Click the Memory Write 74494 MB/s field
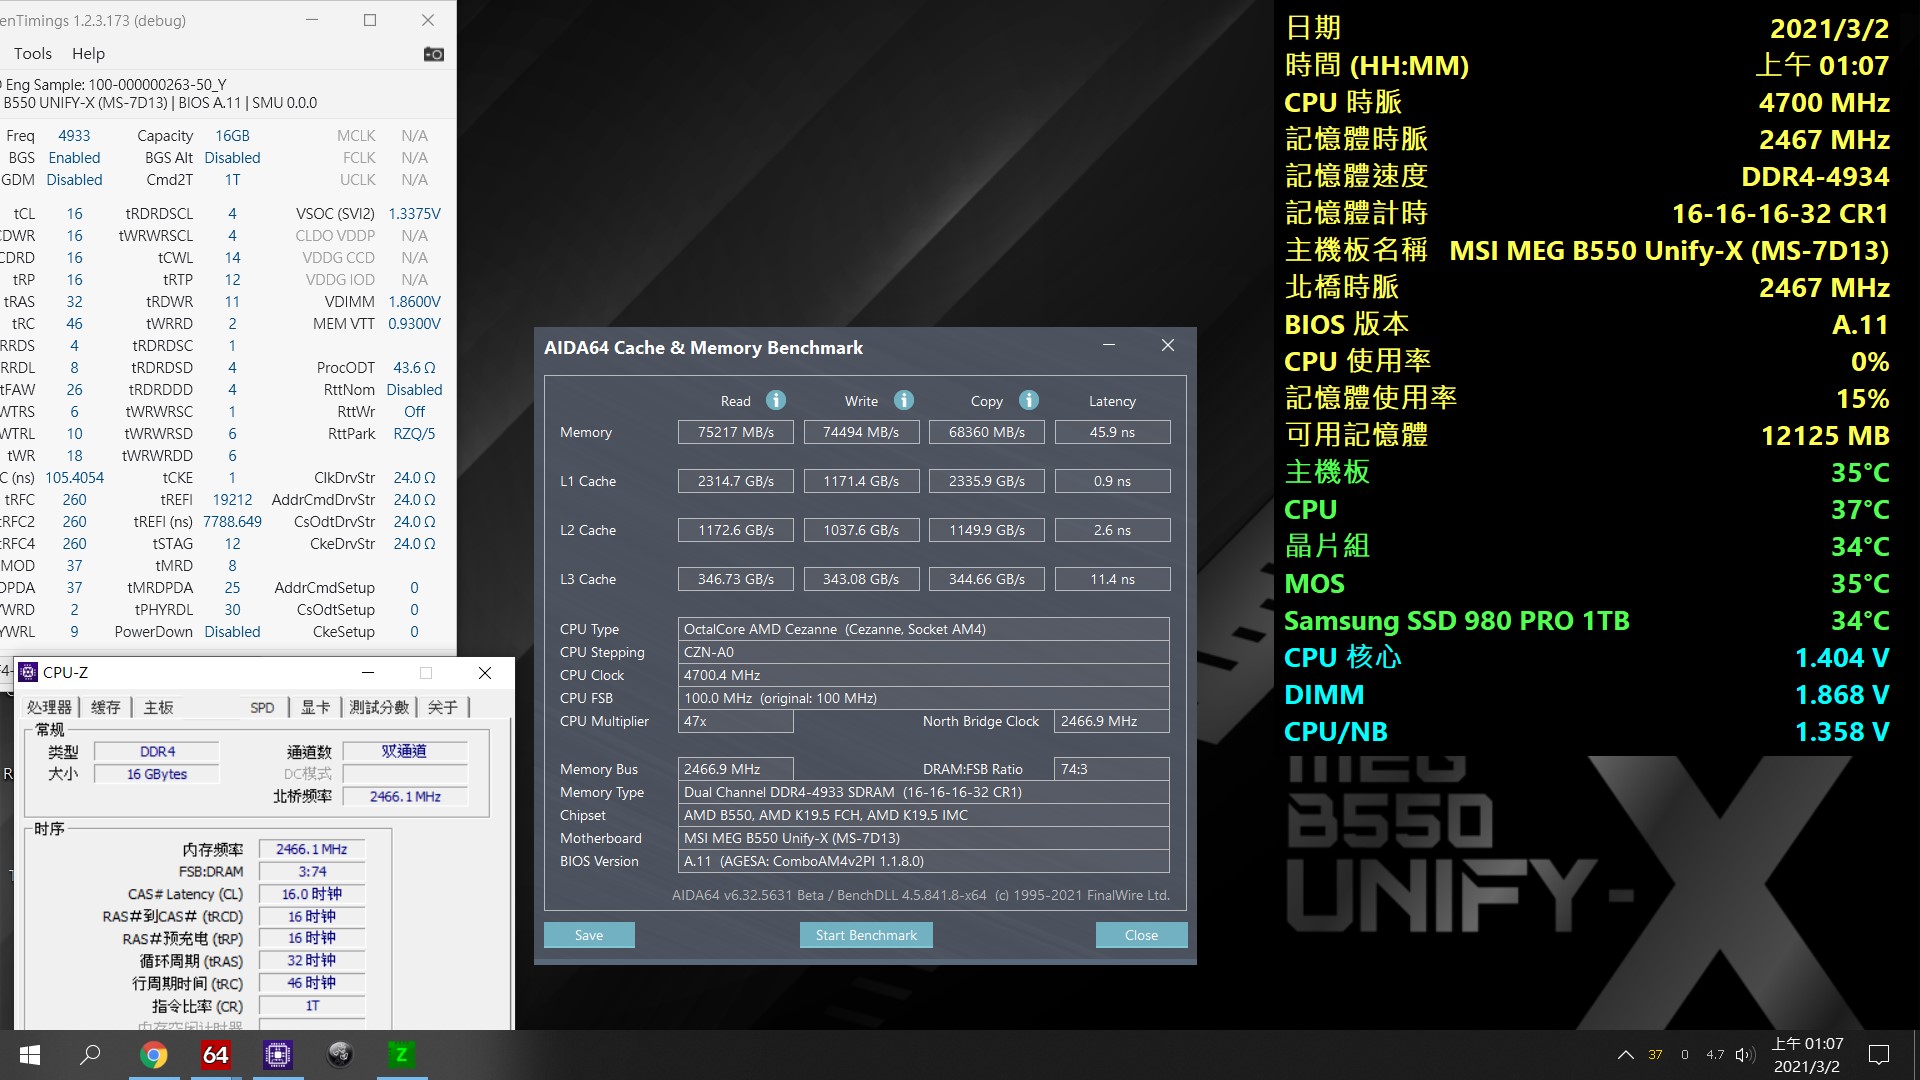This screenshot has height=1080, width=1920. (x=861, y=432)
